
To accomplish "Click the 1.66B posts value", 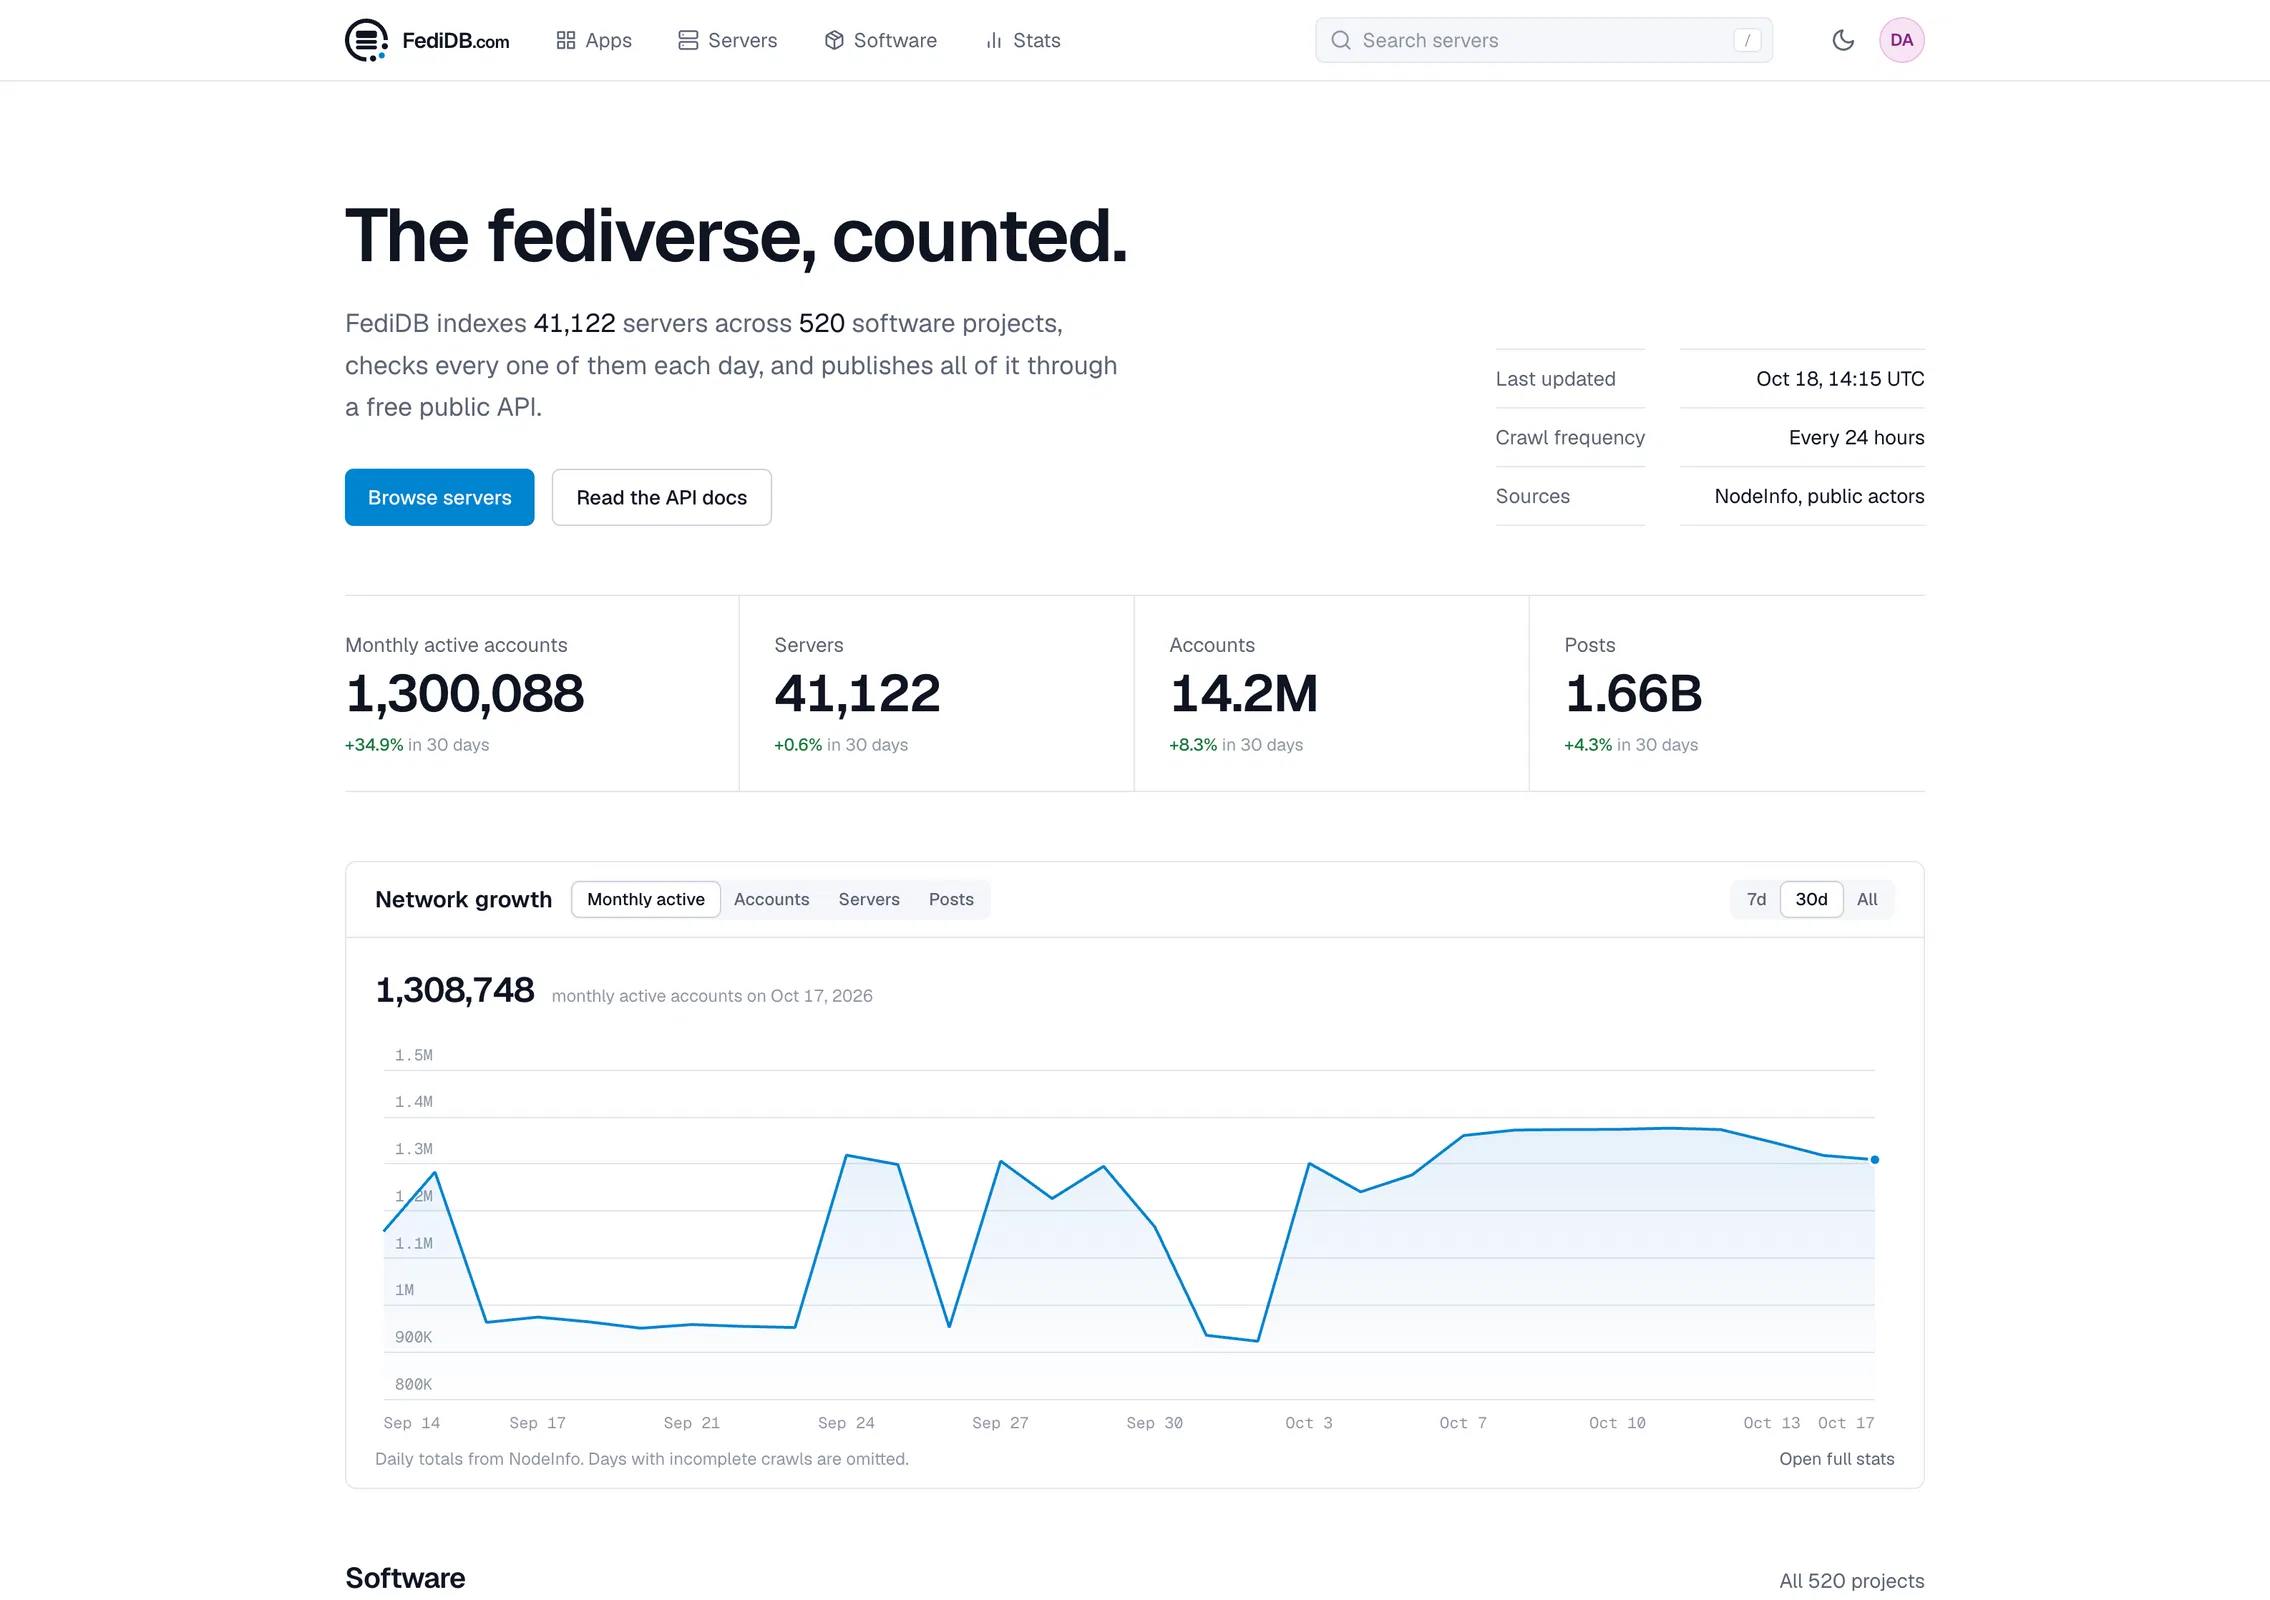I will pos(1633,694).
